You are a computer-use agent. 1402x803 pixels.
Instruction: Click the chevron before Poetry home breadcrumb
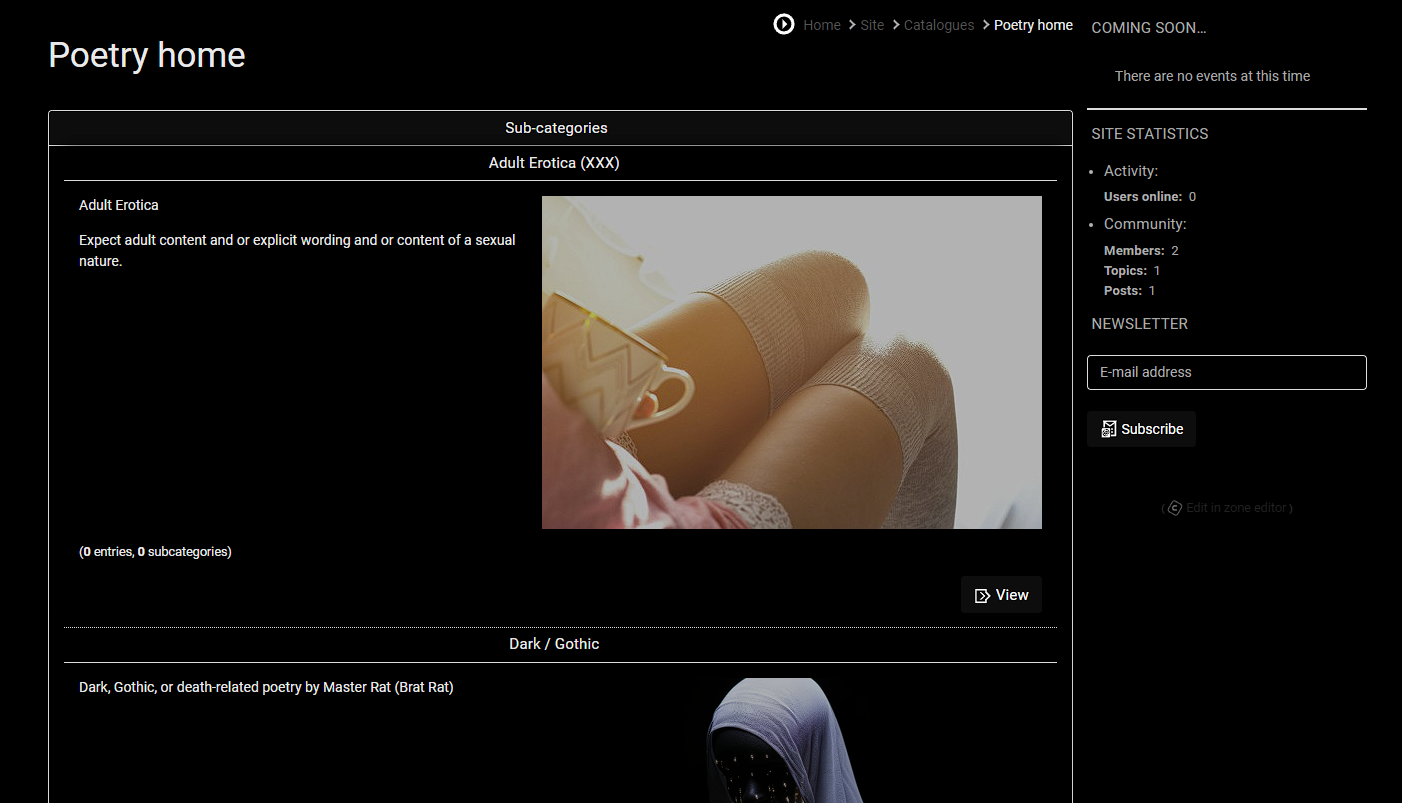(x=985, y=25)
